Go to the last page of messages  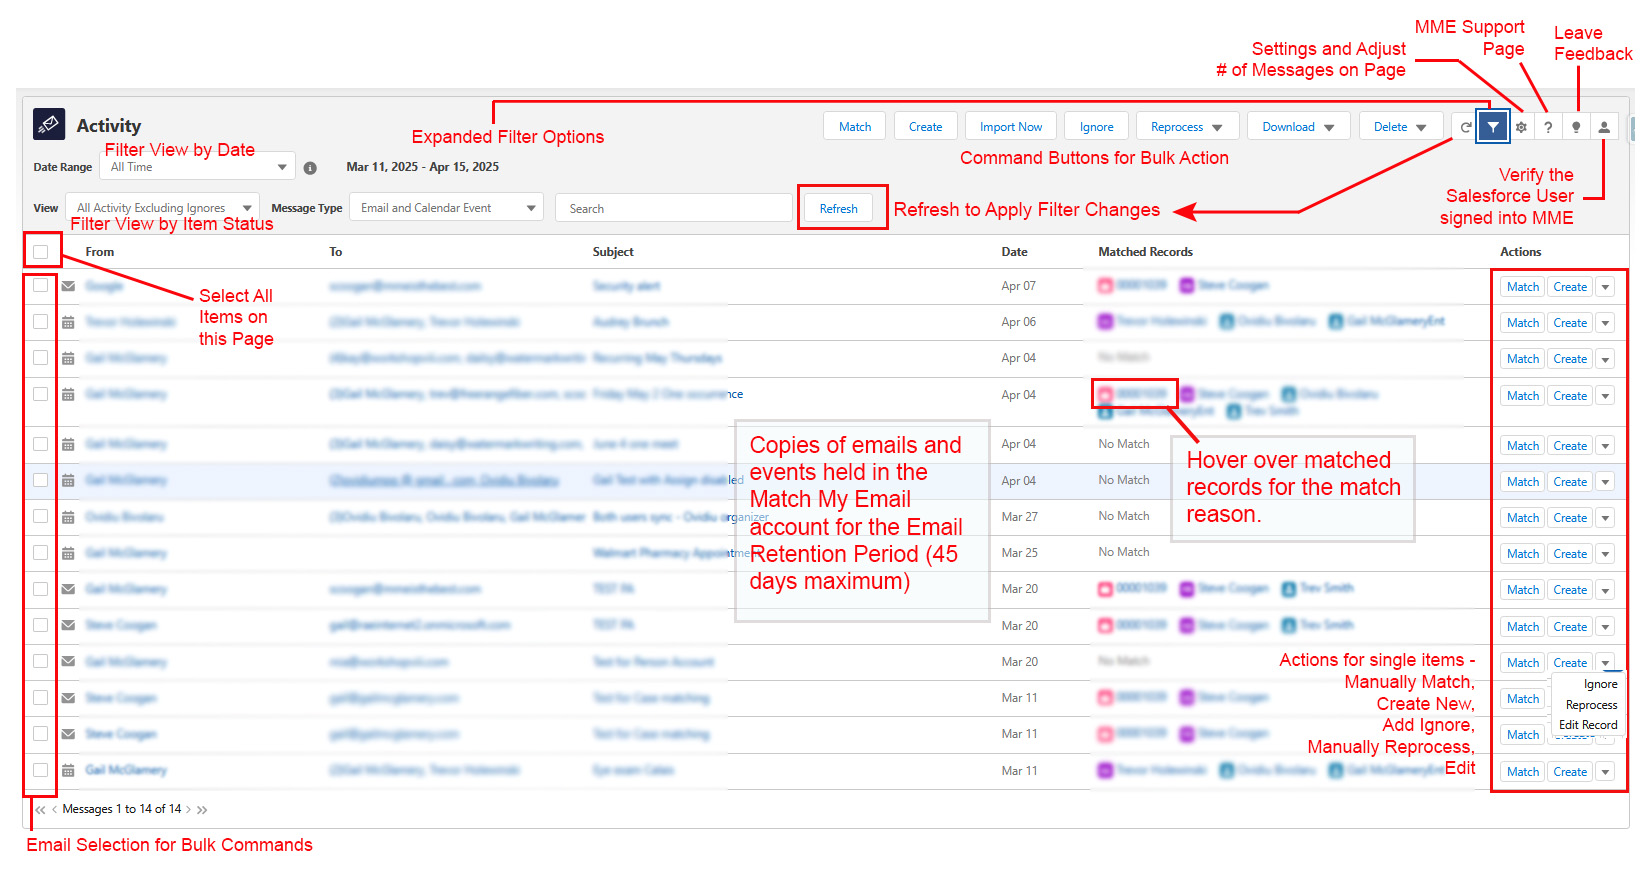202,810
